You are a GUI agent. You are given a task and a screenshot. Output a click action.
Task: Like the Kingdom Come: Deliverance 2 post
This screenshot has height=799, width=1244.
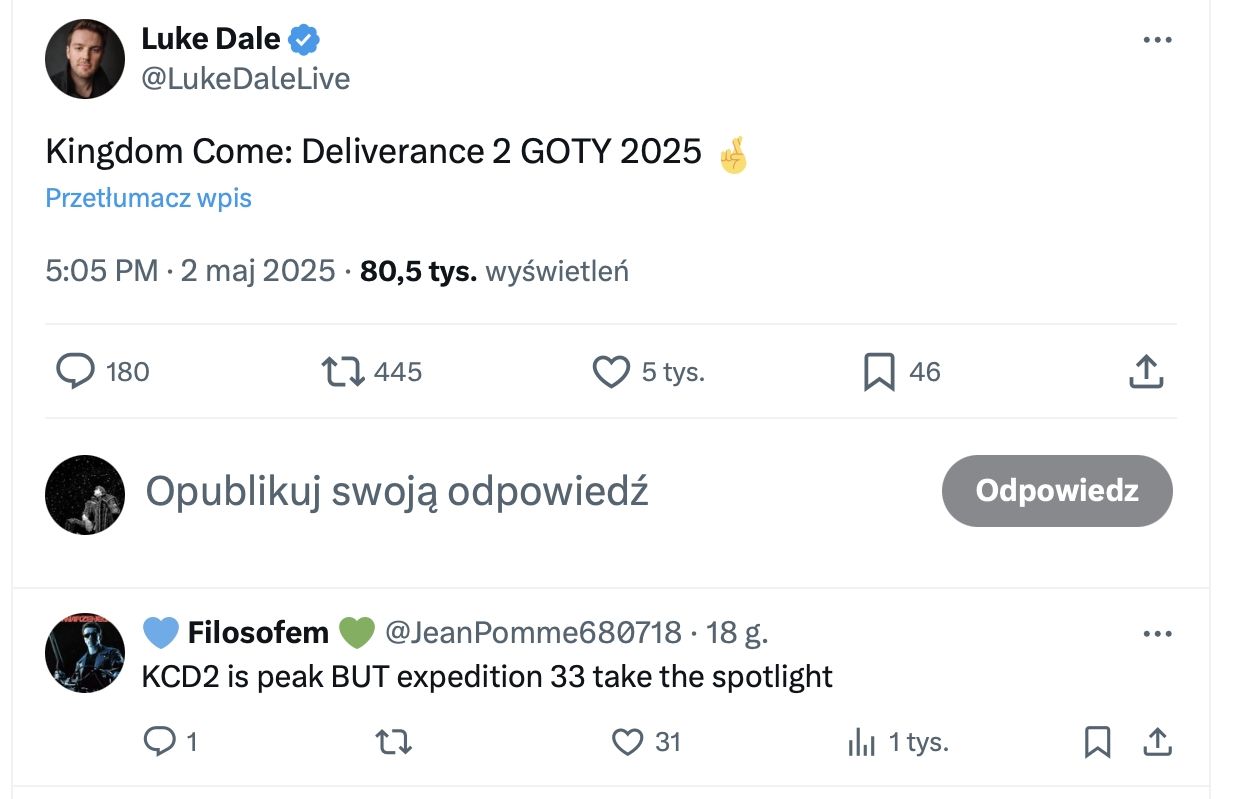pos(611,372)
